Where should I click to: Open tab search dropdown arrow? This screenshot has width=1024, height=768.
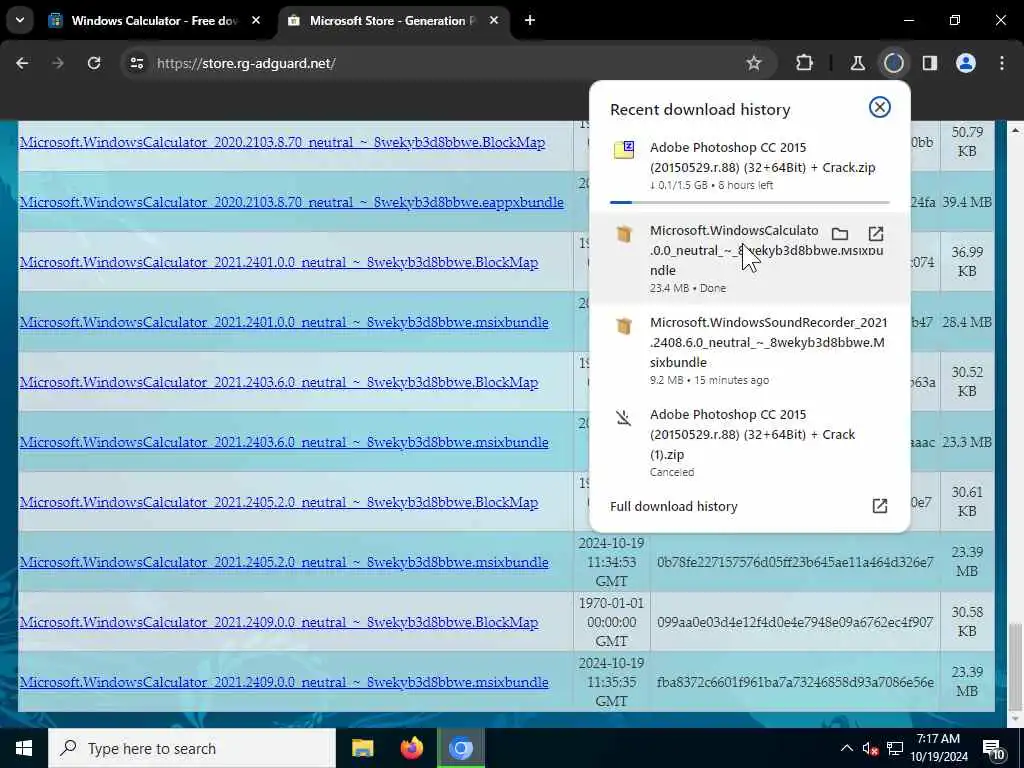point(20,20)
